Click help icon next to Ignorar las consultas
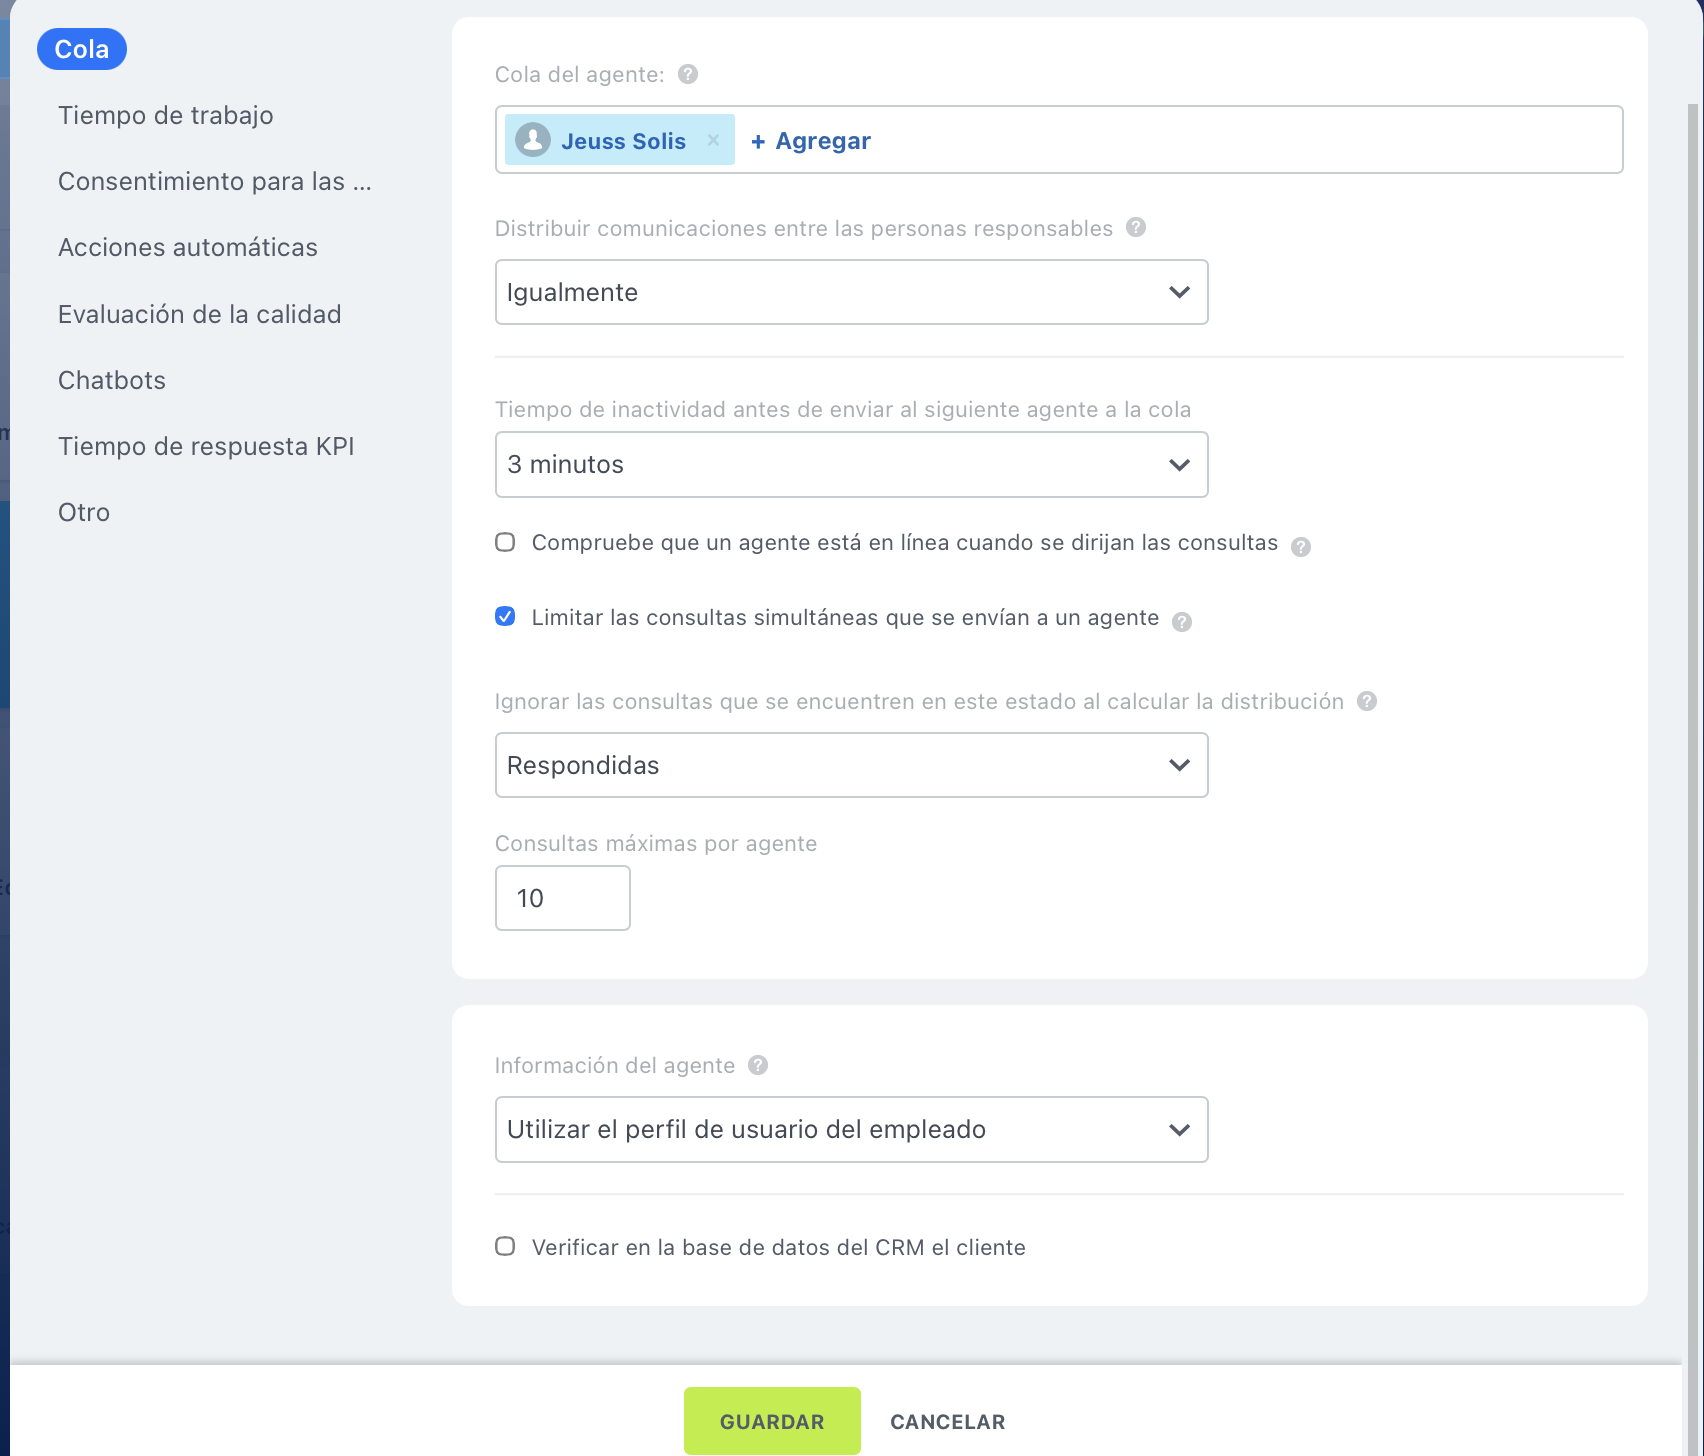Viewport: 1704px width, 1456px height. [x=1367, y=701]
